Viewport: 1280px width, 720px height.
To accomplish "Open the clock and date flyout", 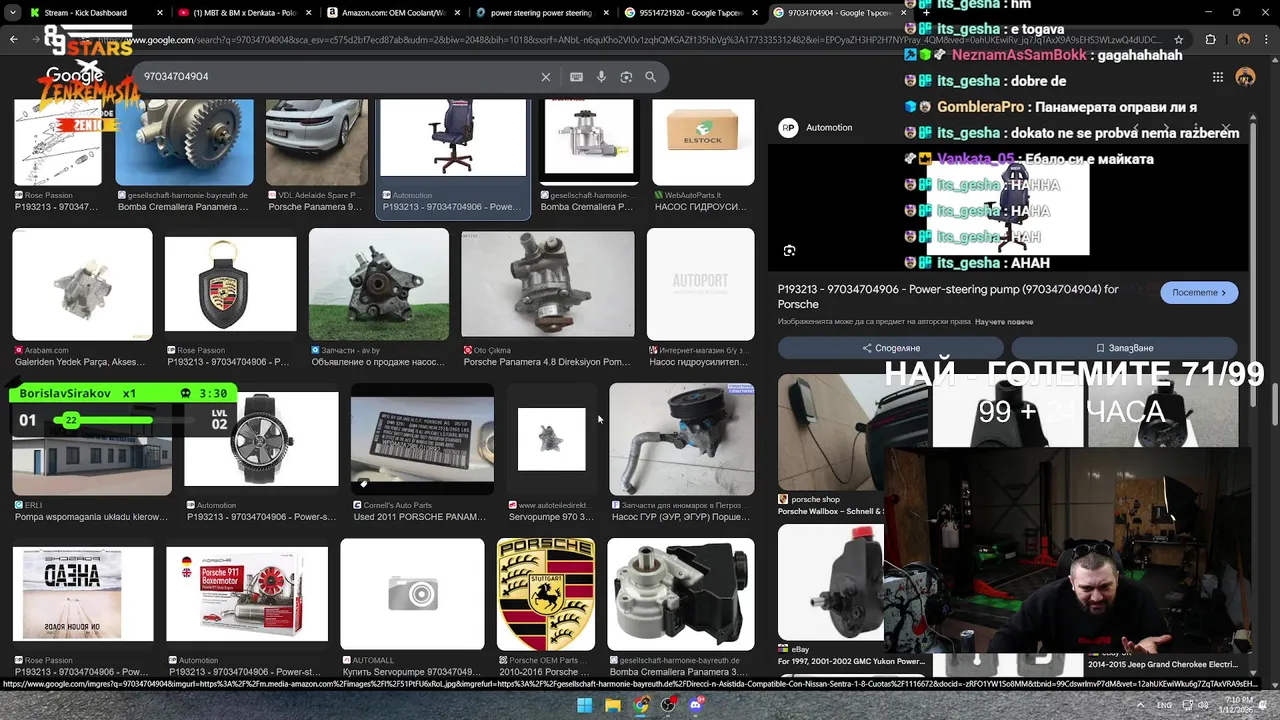I will coord(1236,705).
